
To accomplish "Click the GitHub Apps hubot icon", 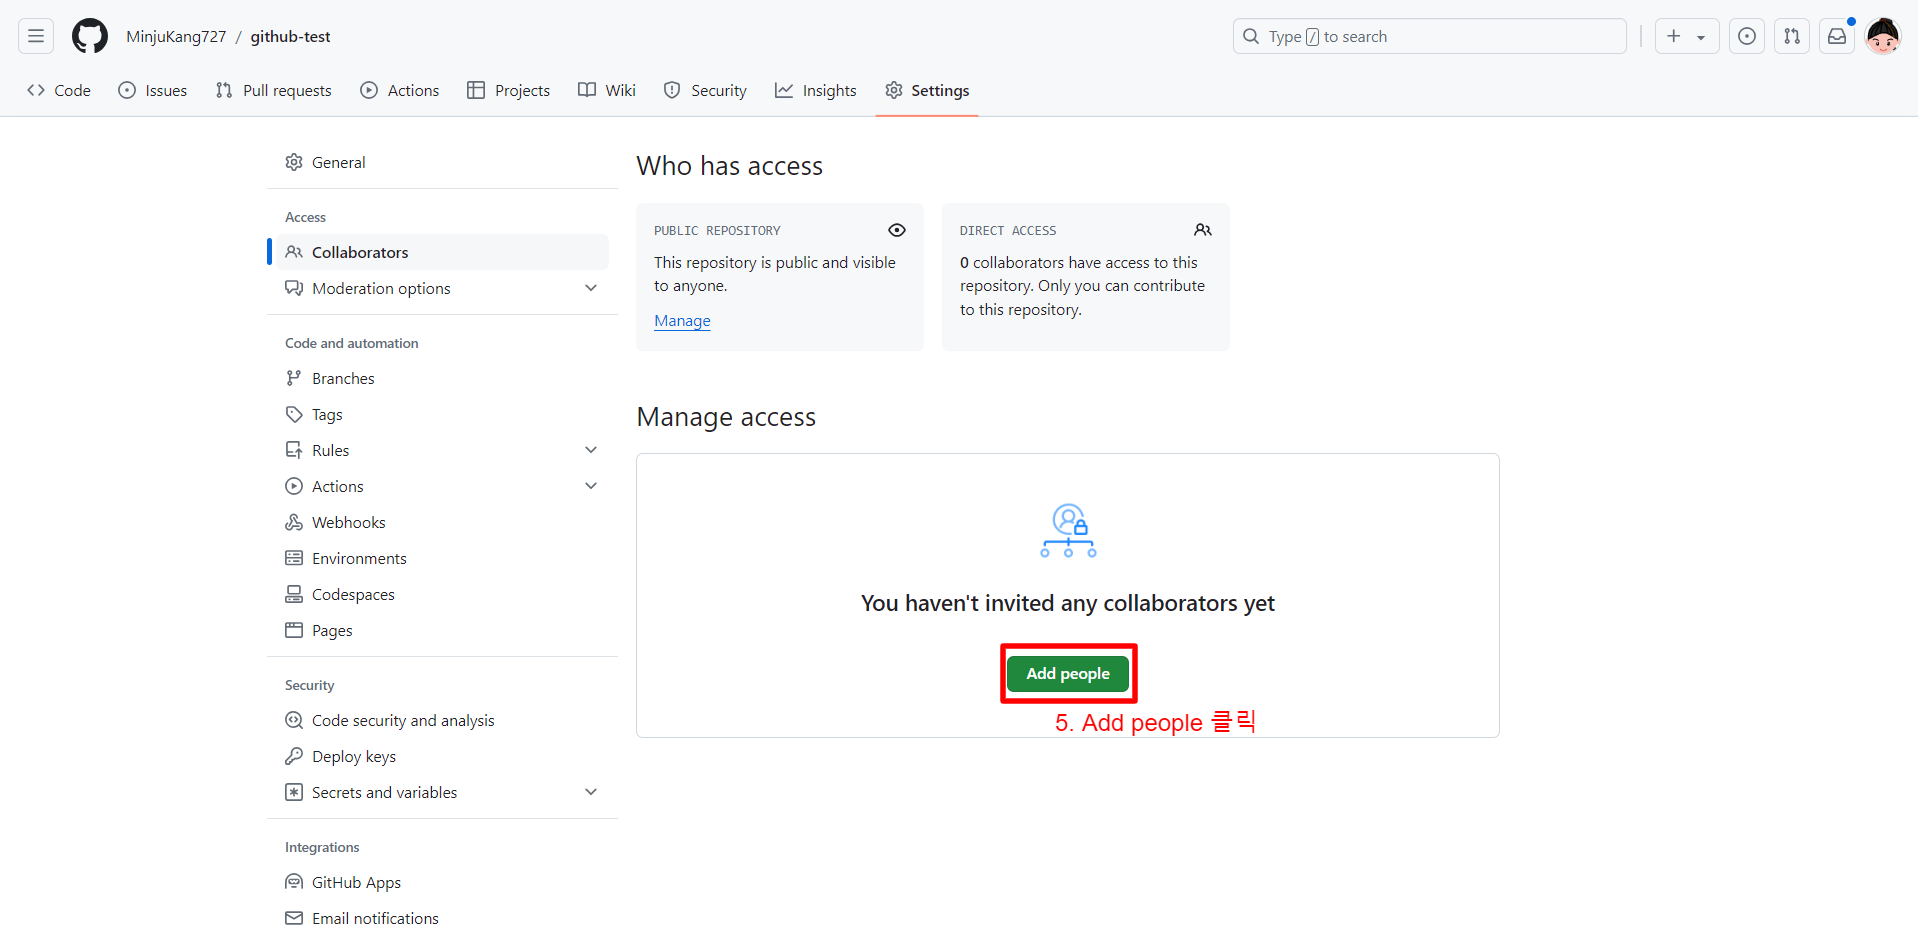I will click(294, 882).
